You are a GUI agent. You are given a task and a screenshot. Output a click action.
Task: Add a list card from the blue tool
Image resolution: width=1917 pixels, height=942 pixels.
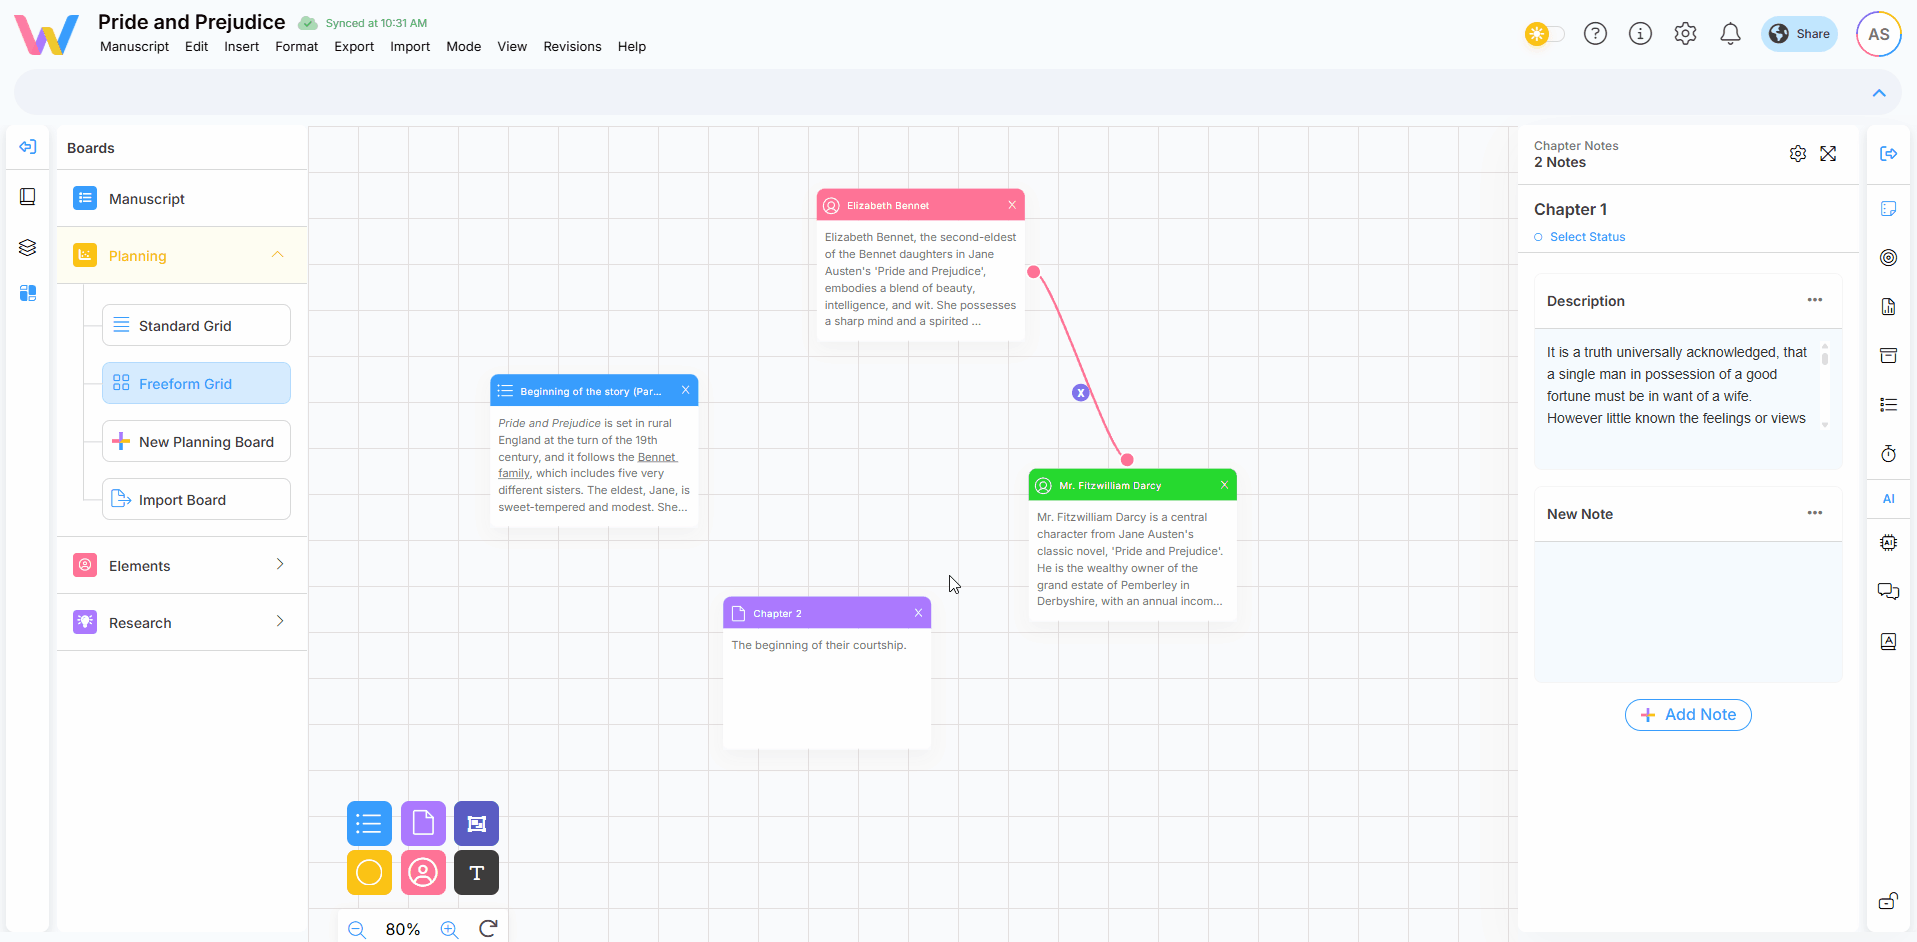point(369,824)
